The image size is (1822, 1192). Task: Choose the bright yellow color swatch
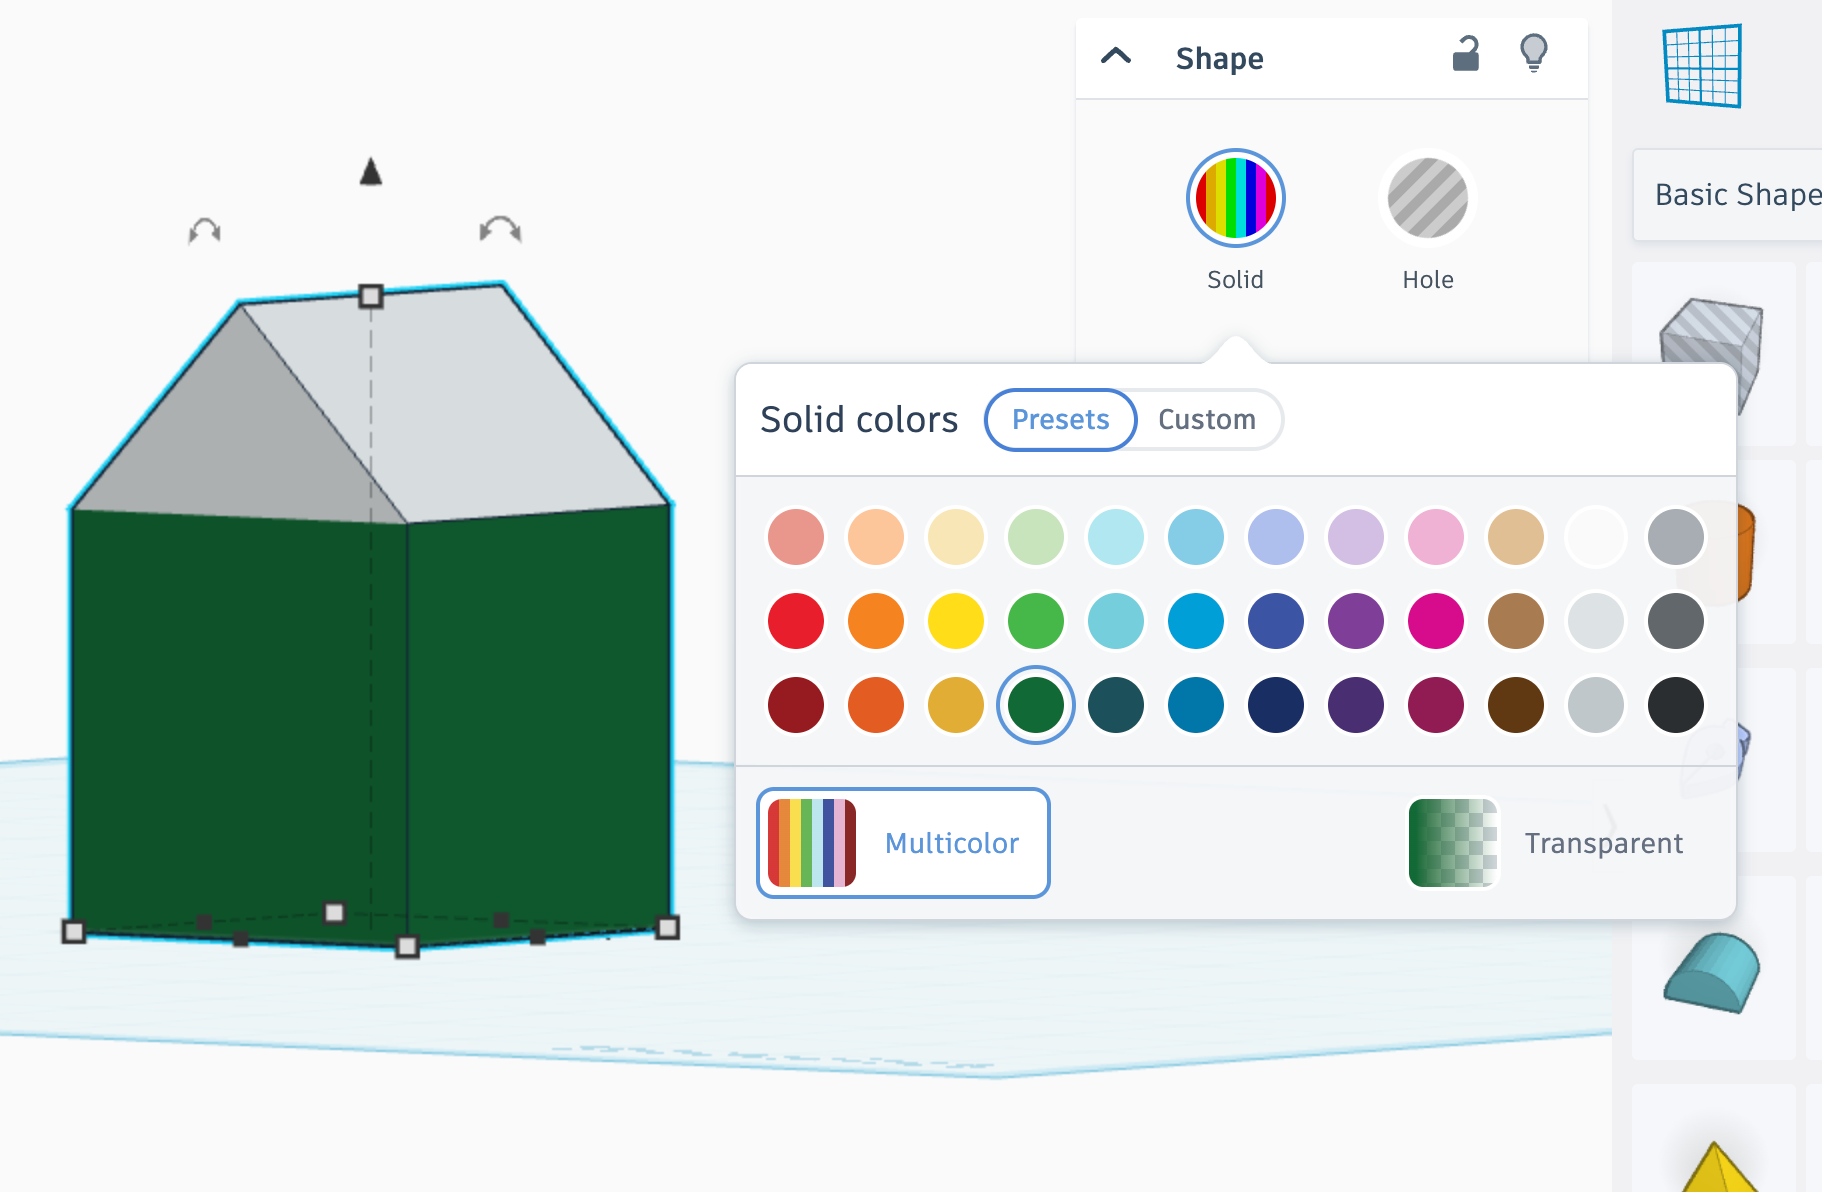click(956, 621)
